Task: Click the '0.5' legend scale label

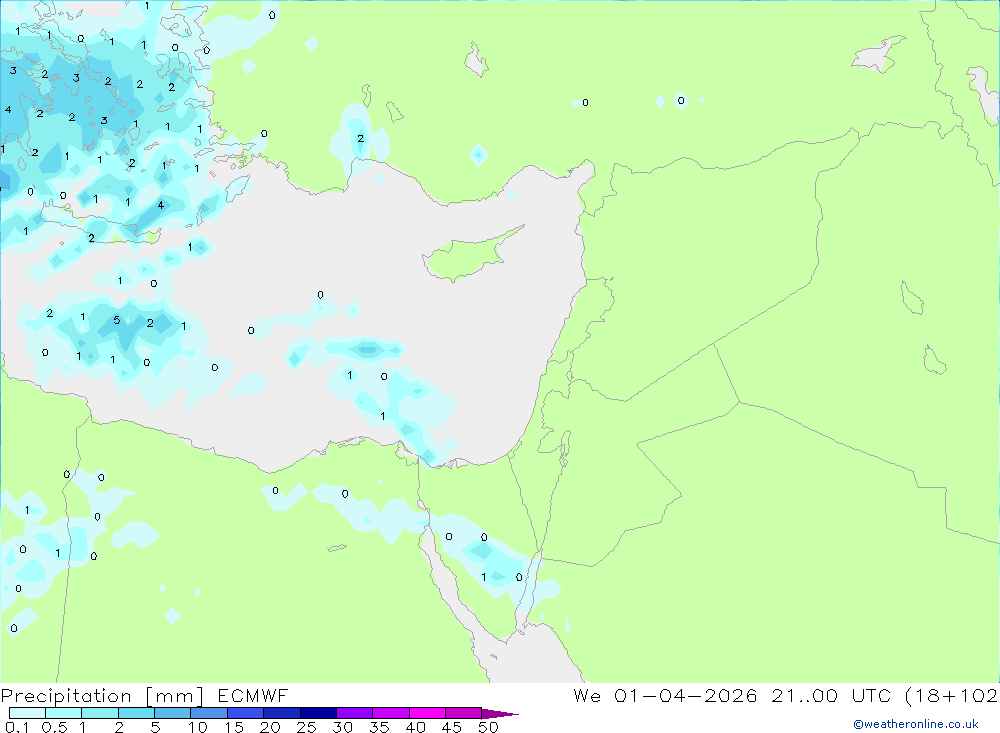Action: (x=54, y=727)
